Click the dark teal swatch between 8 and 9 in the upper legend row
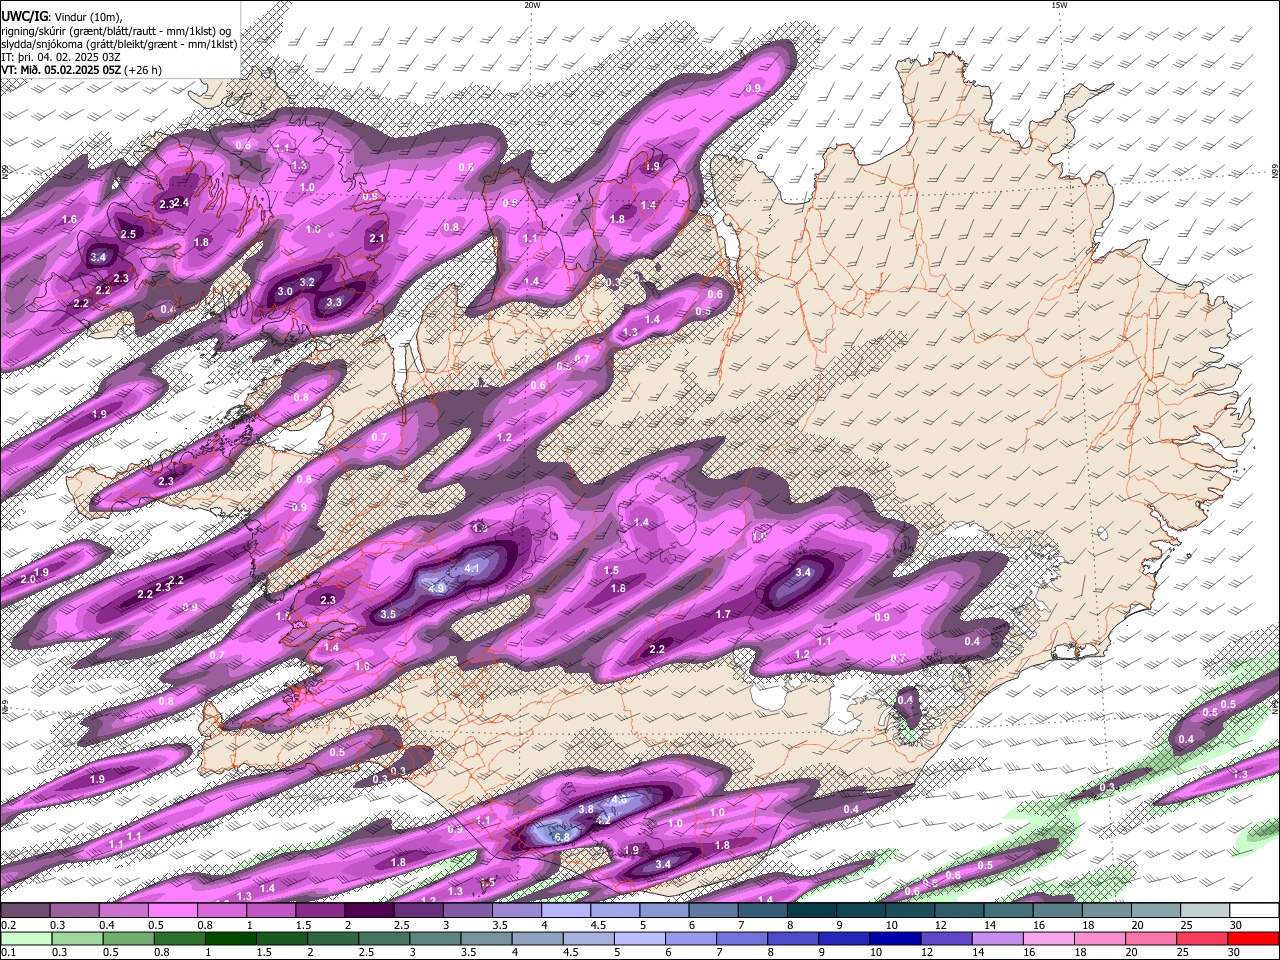This screenshot has height=960, width=1280. (812, 911)
